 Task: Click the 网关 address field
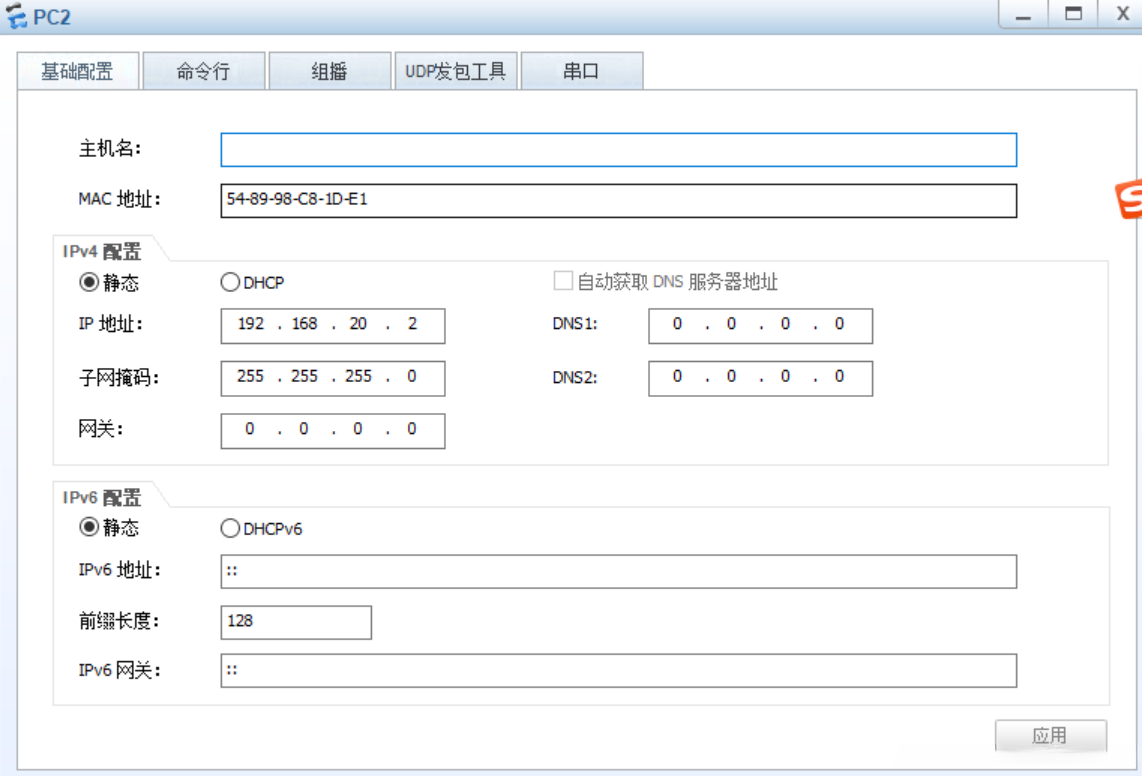point(333,431)
